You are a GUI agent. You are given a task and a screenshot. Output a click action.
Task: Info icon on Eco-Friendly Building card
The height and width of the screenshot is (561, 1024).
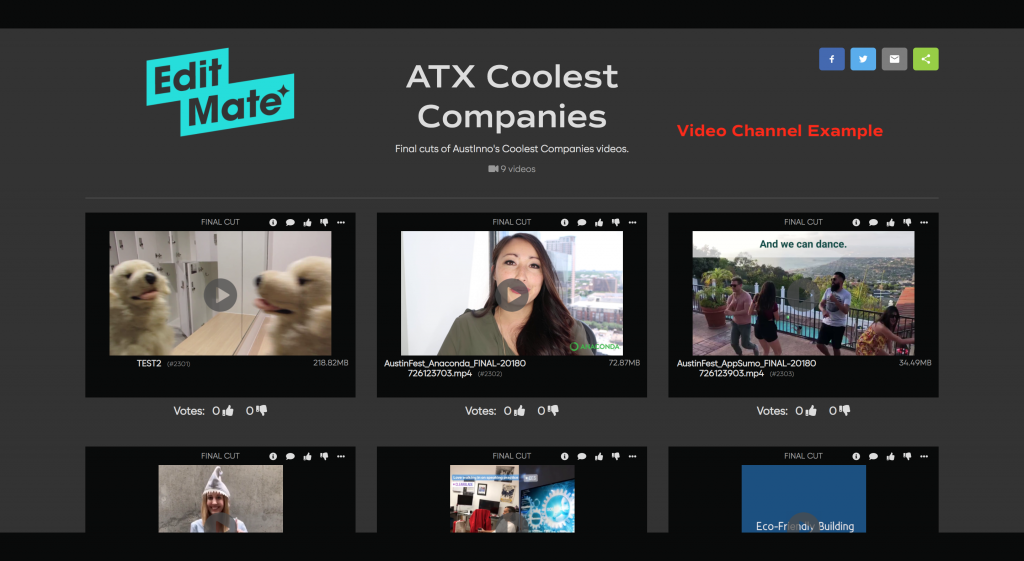856,456
